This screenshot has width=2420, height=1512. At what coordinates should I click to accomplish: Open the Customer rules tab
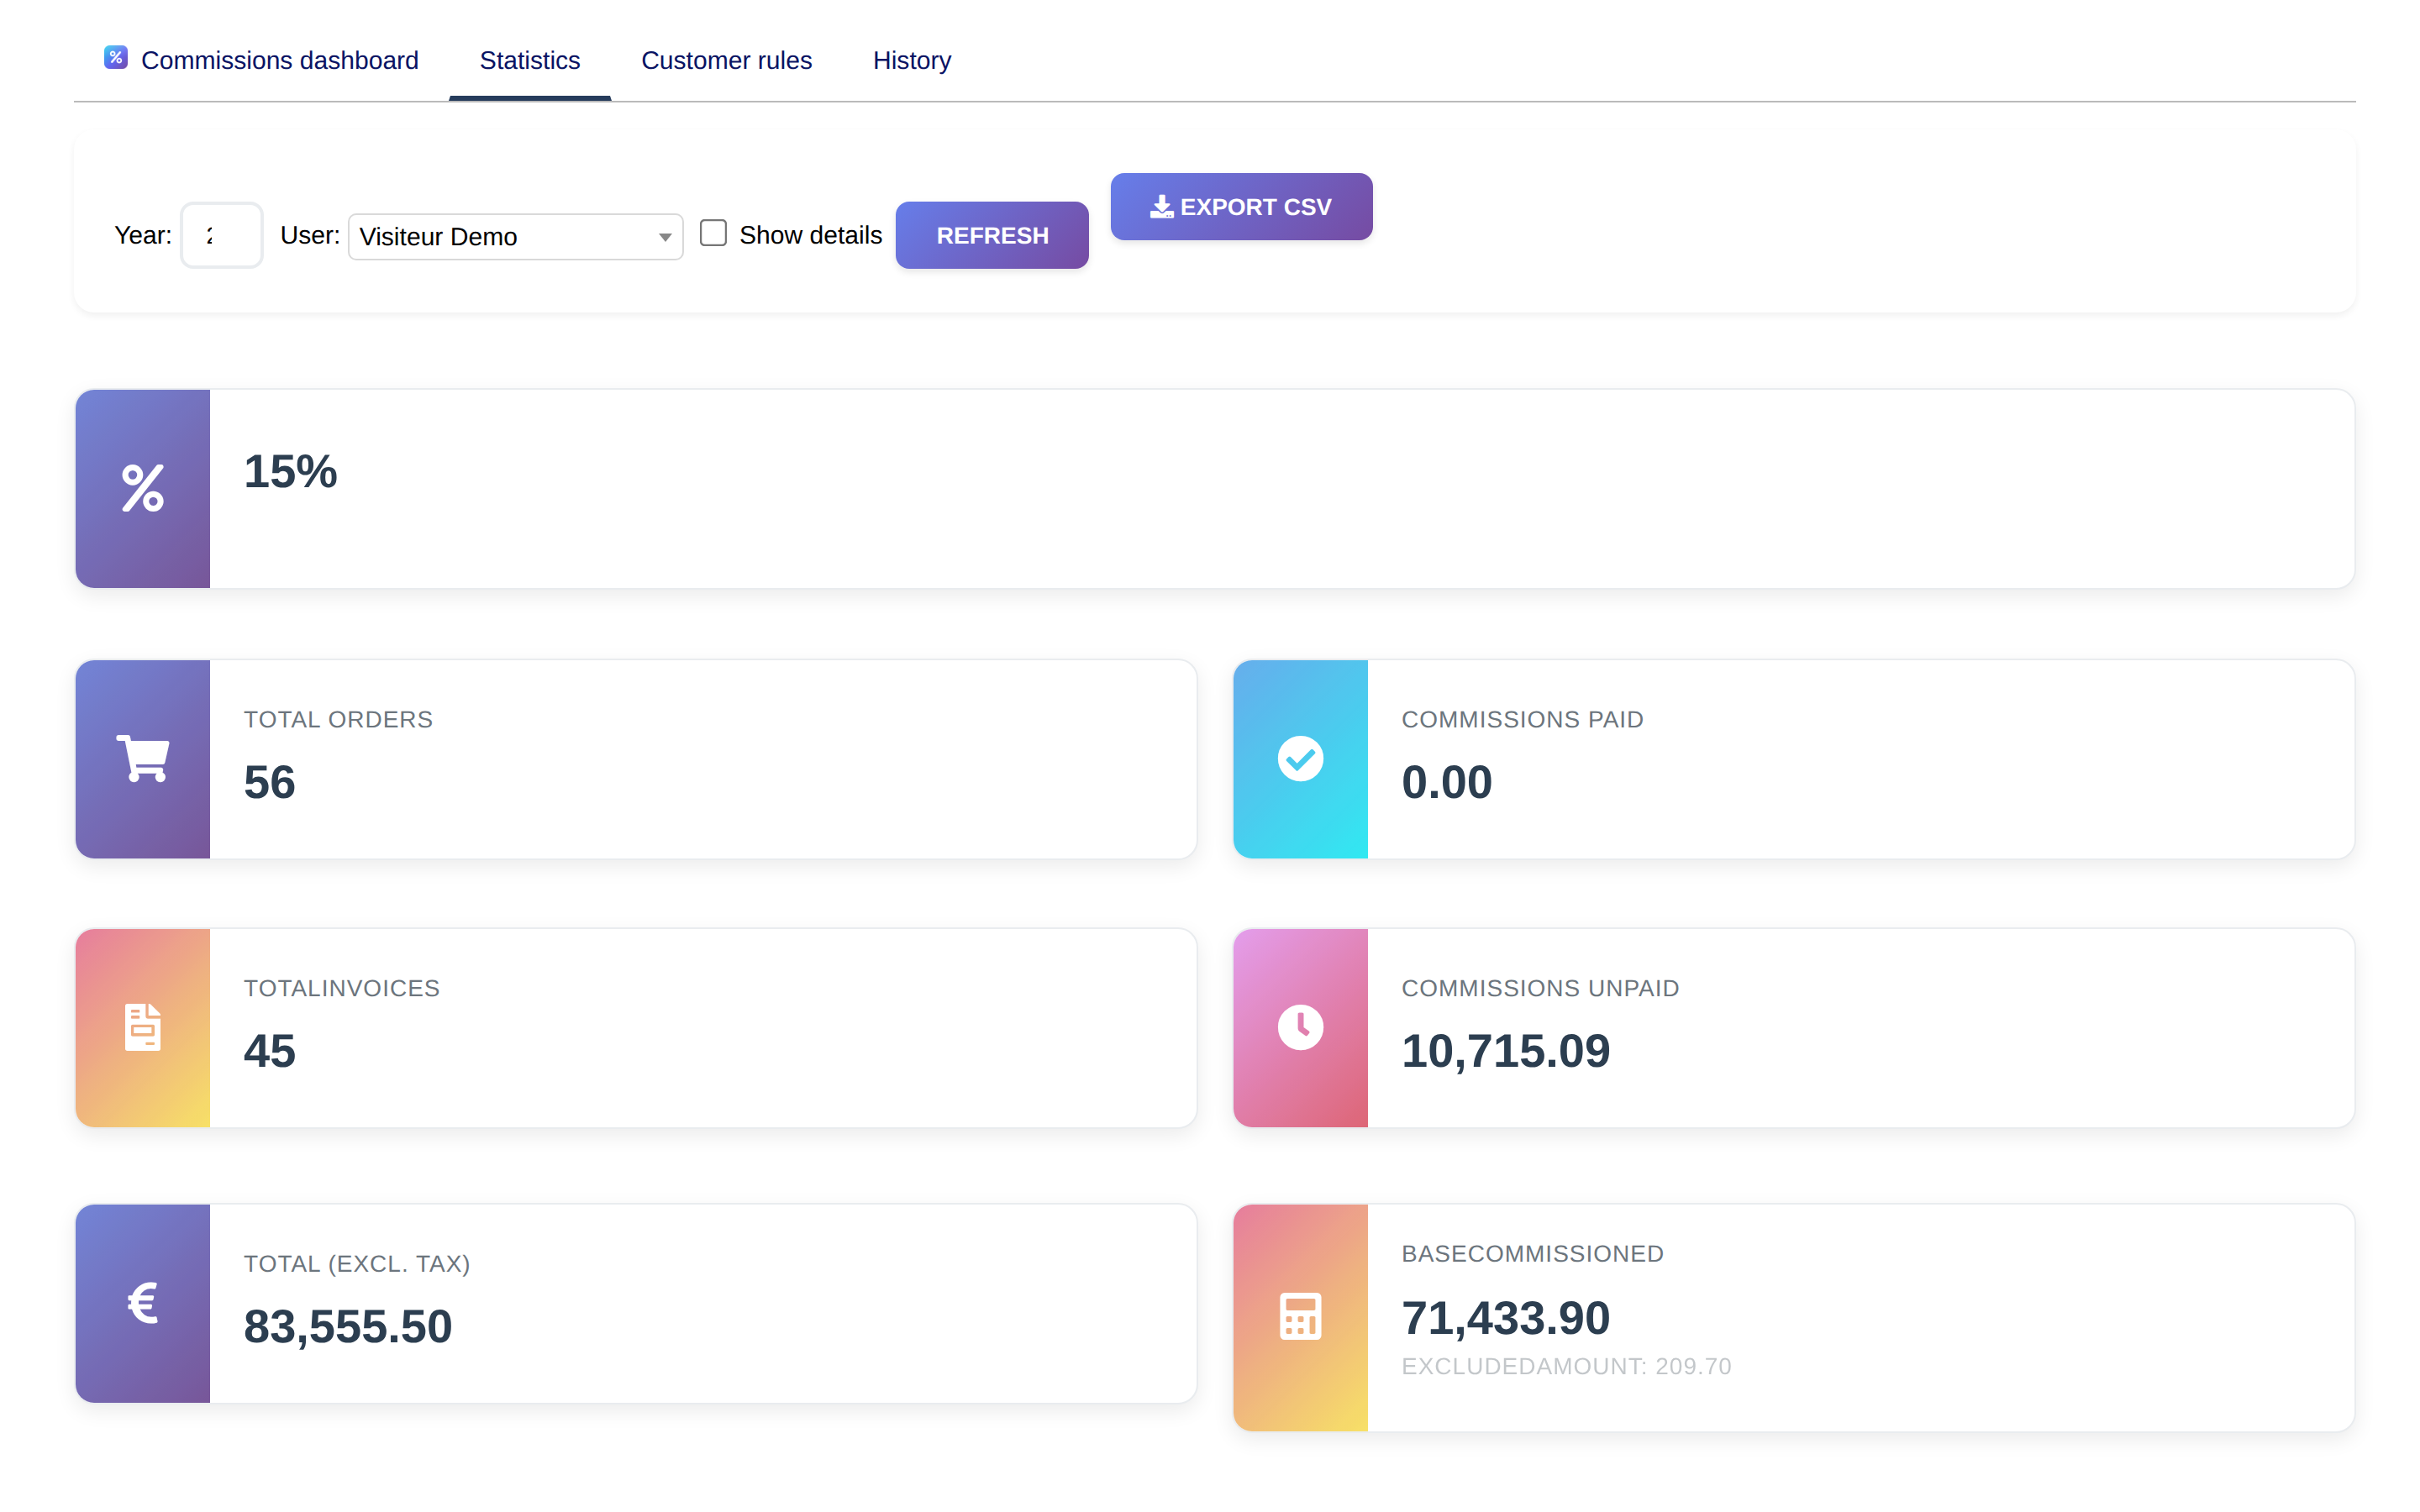coord(726,60)
